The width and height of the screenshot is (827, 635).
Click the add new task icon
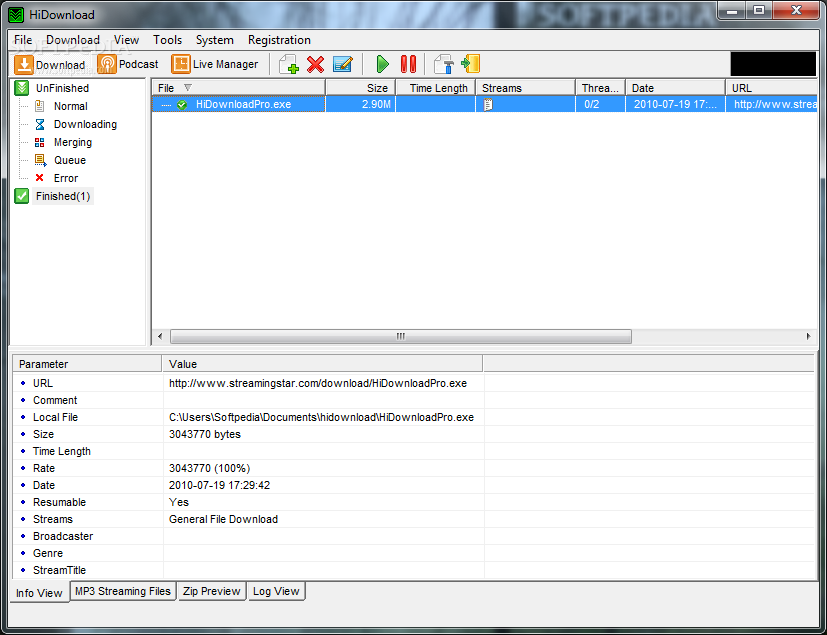click(x=289, y=64)
